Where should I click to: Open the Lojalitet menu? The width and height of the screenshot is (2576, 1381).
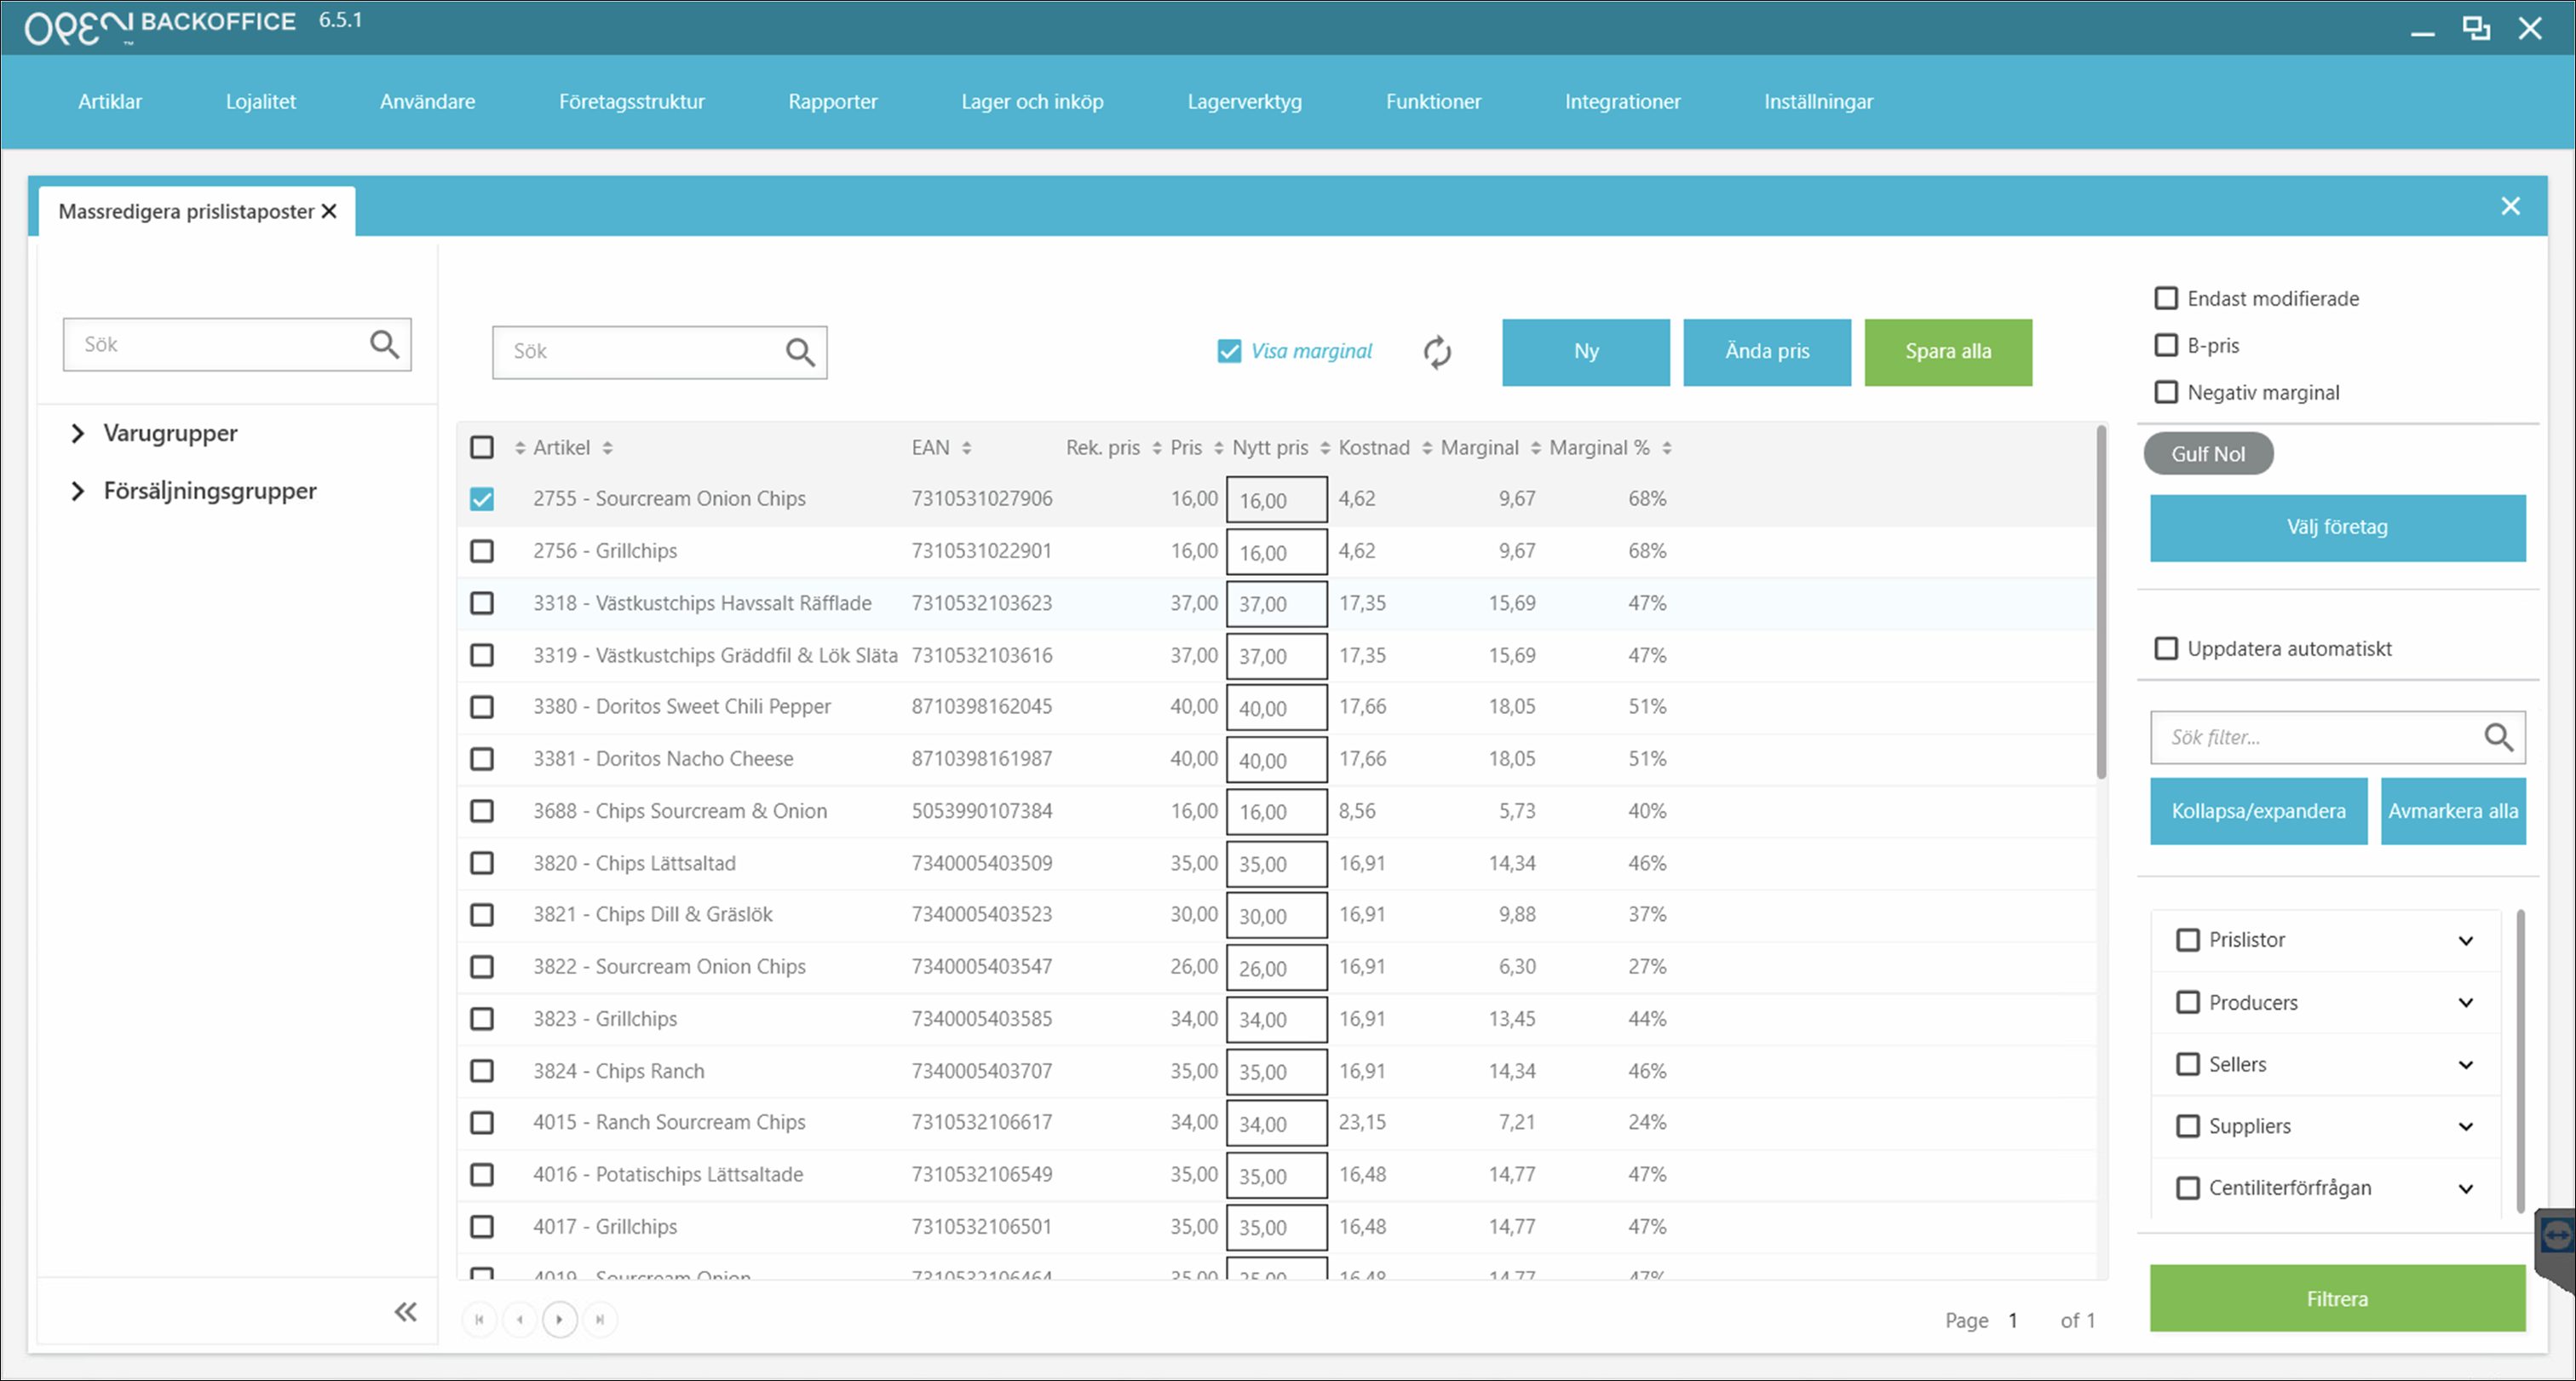[261, 101]
